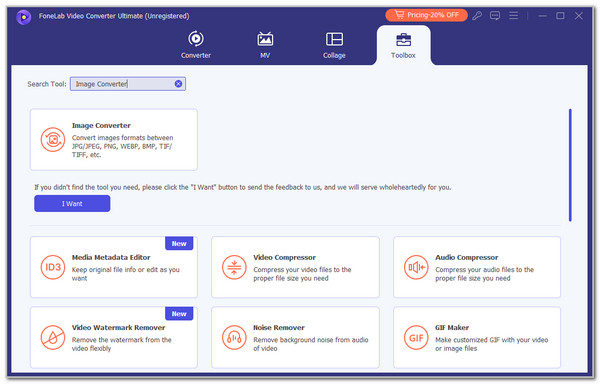Open Media Metadata Editor title text
This screenshot has width=600, height=384.
(111, 257)
